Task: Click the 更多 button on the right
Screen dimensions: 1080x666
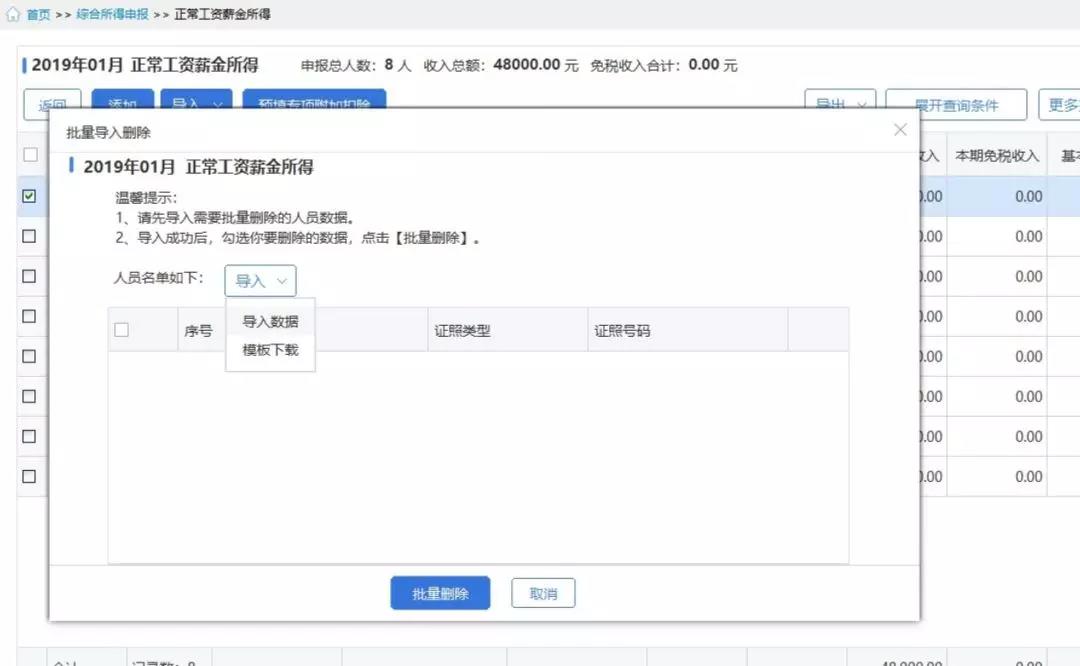Action: point(1062,104)
